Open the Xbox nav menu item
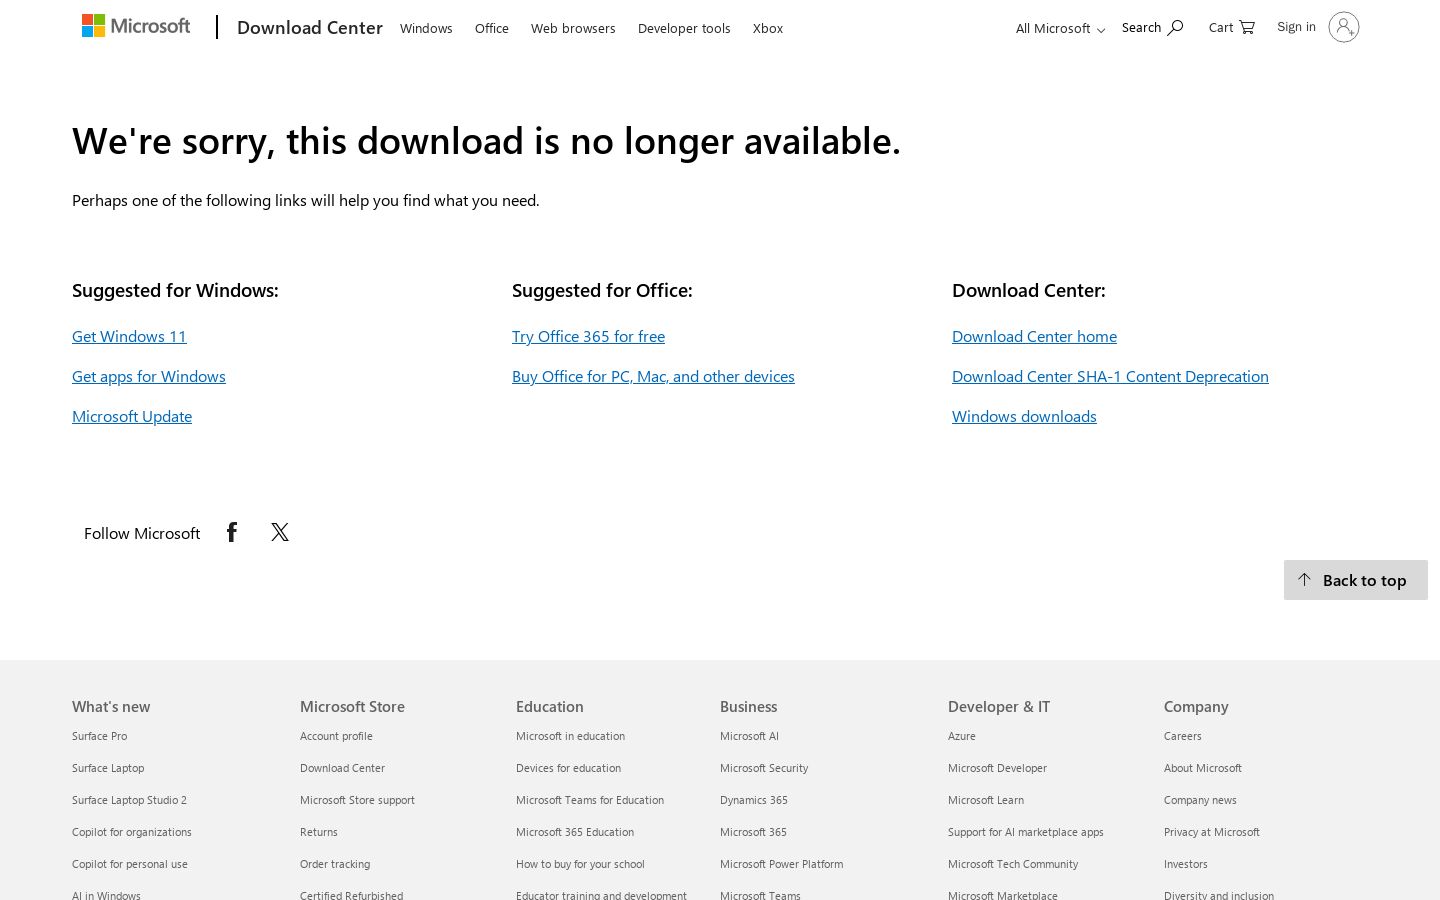 point(768,28)
